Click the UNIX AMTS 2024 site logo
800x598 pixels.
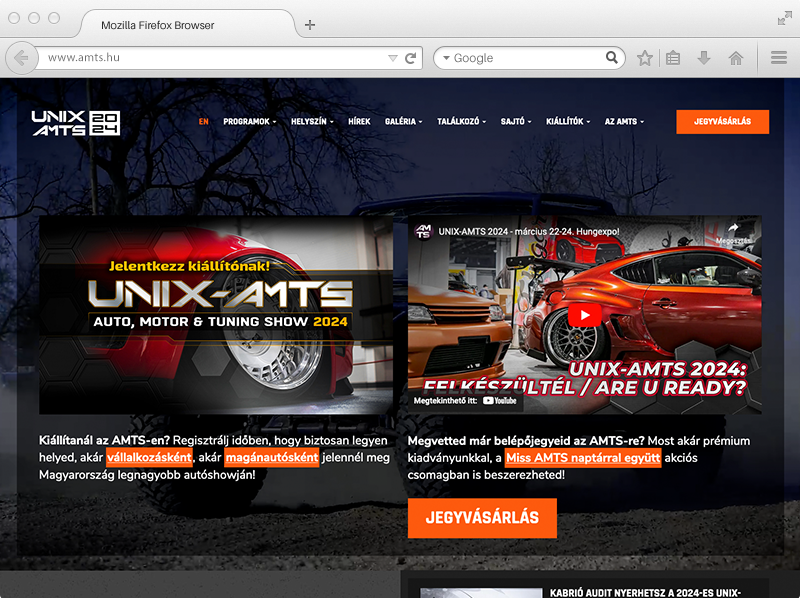[75, 122]
